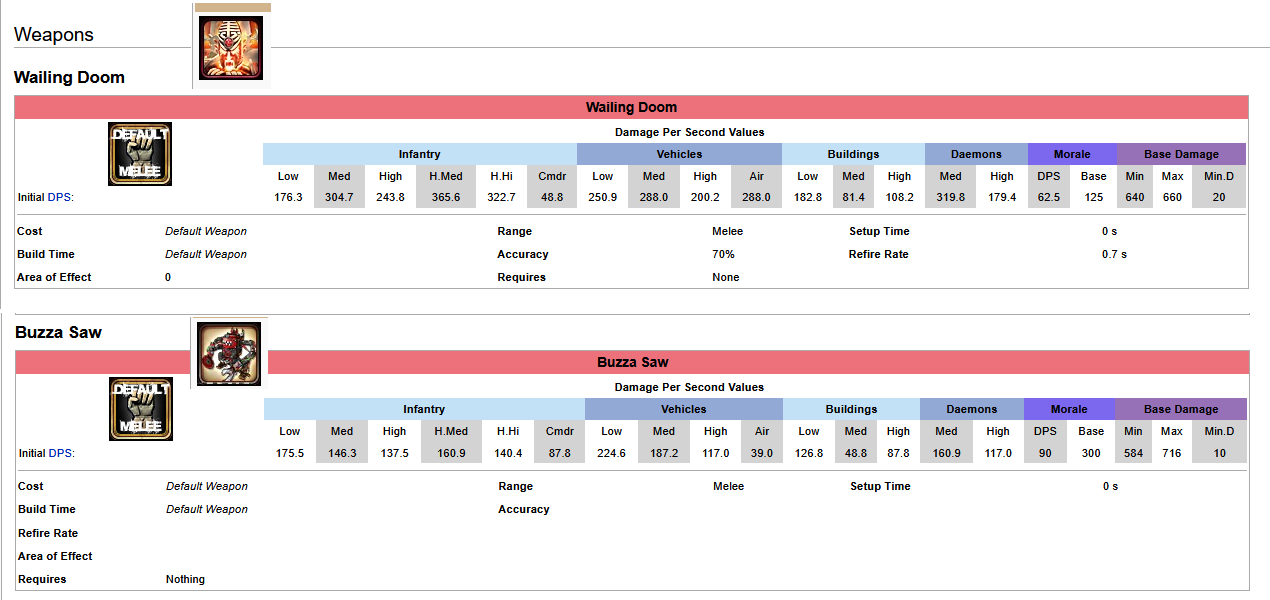Select the 0.7 s refire rate value
1270x600 pixels.
(1114, 254)
